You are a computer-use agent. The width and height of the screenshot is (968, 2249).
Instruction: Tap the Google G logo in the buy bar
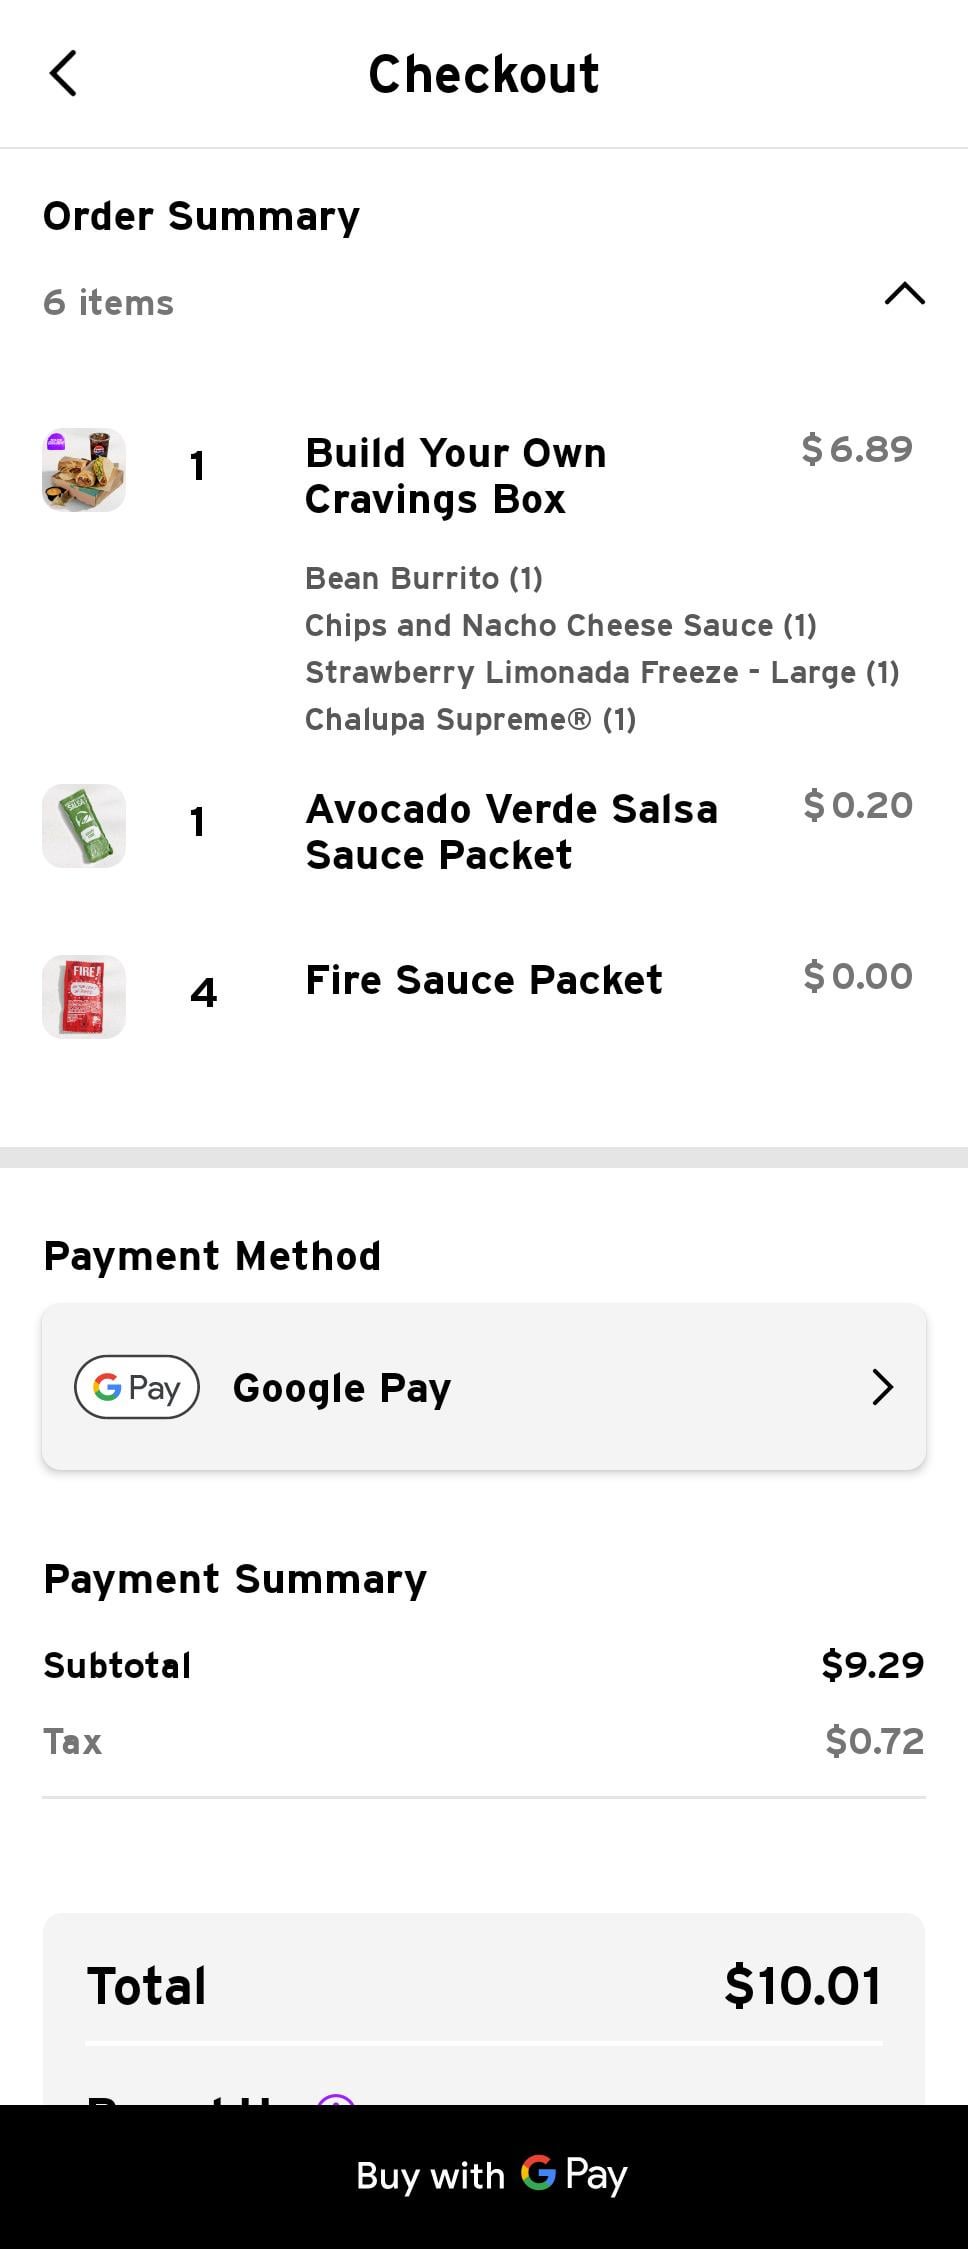click(538, 2173)
